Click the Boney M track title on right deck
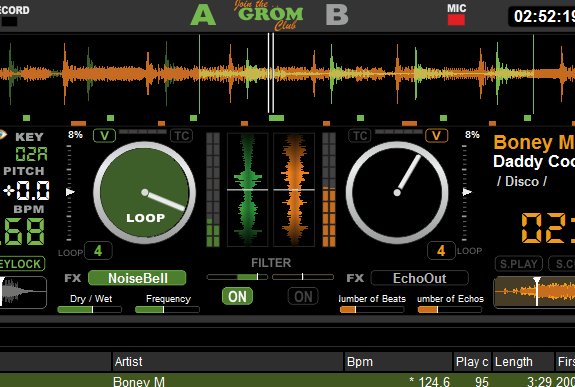Viewport: 575px width, 387px height. pos(534,142)
